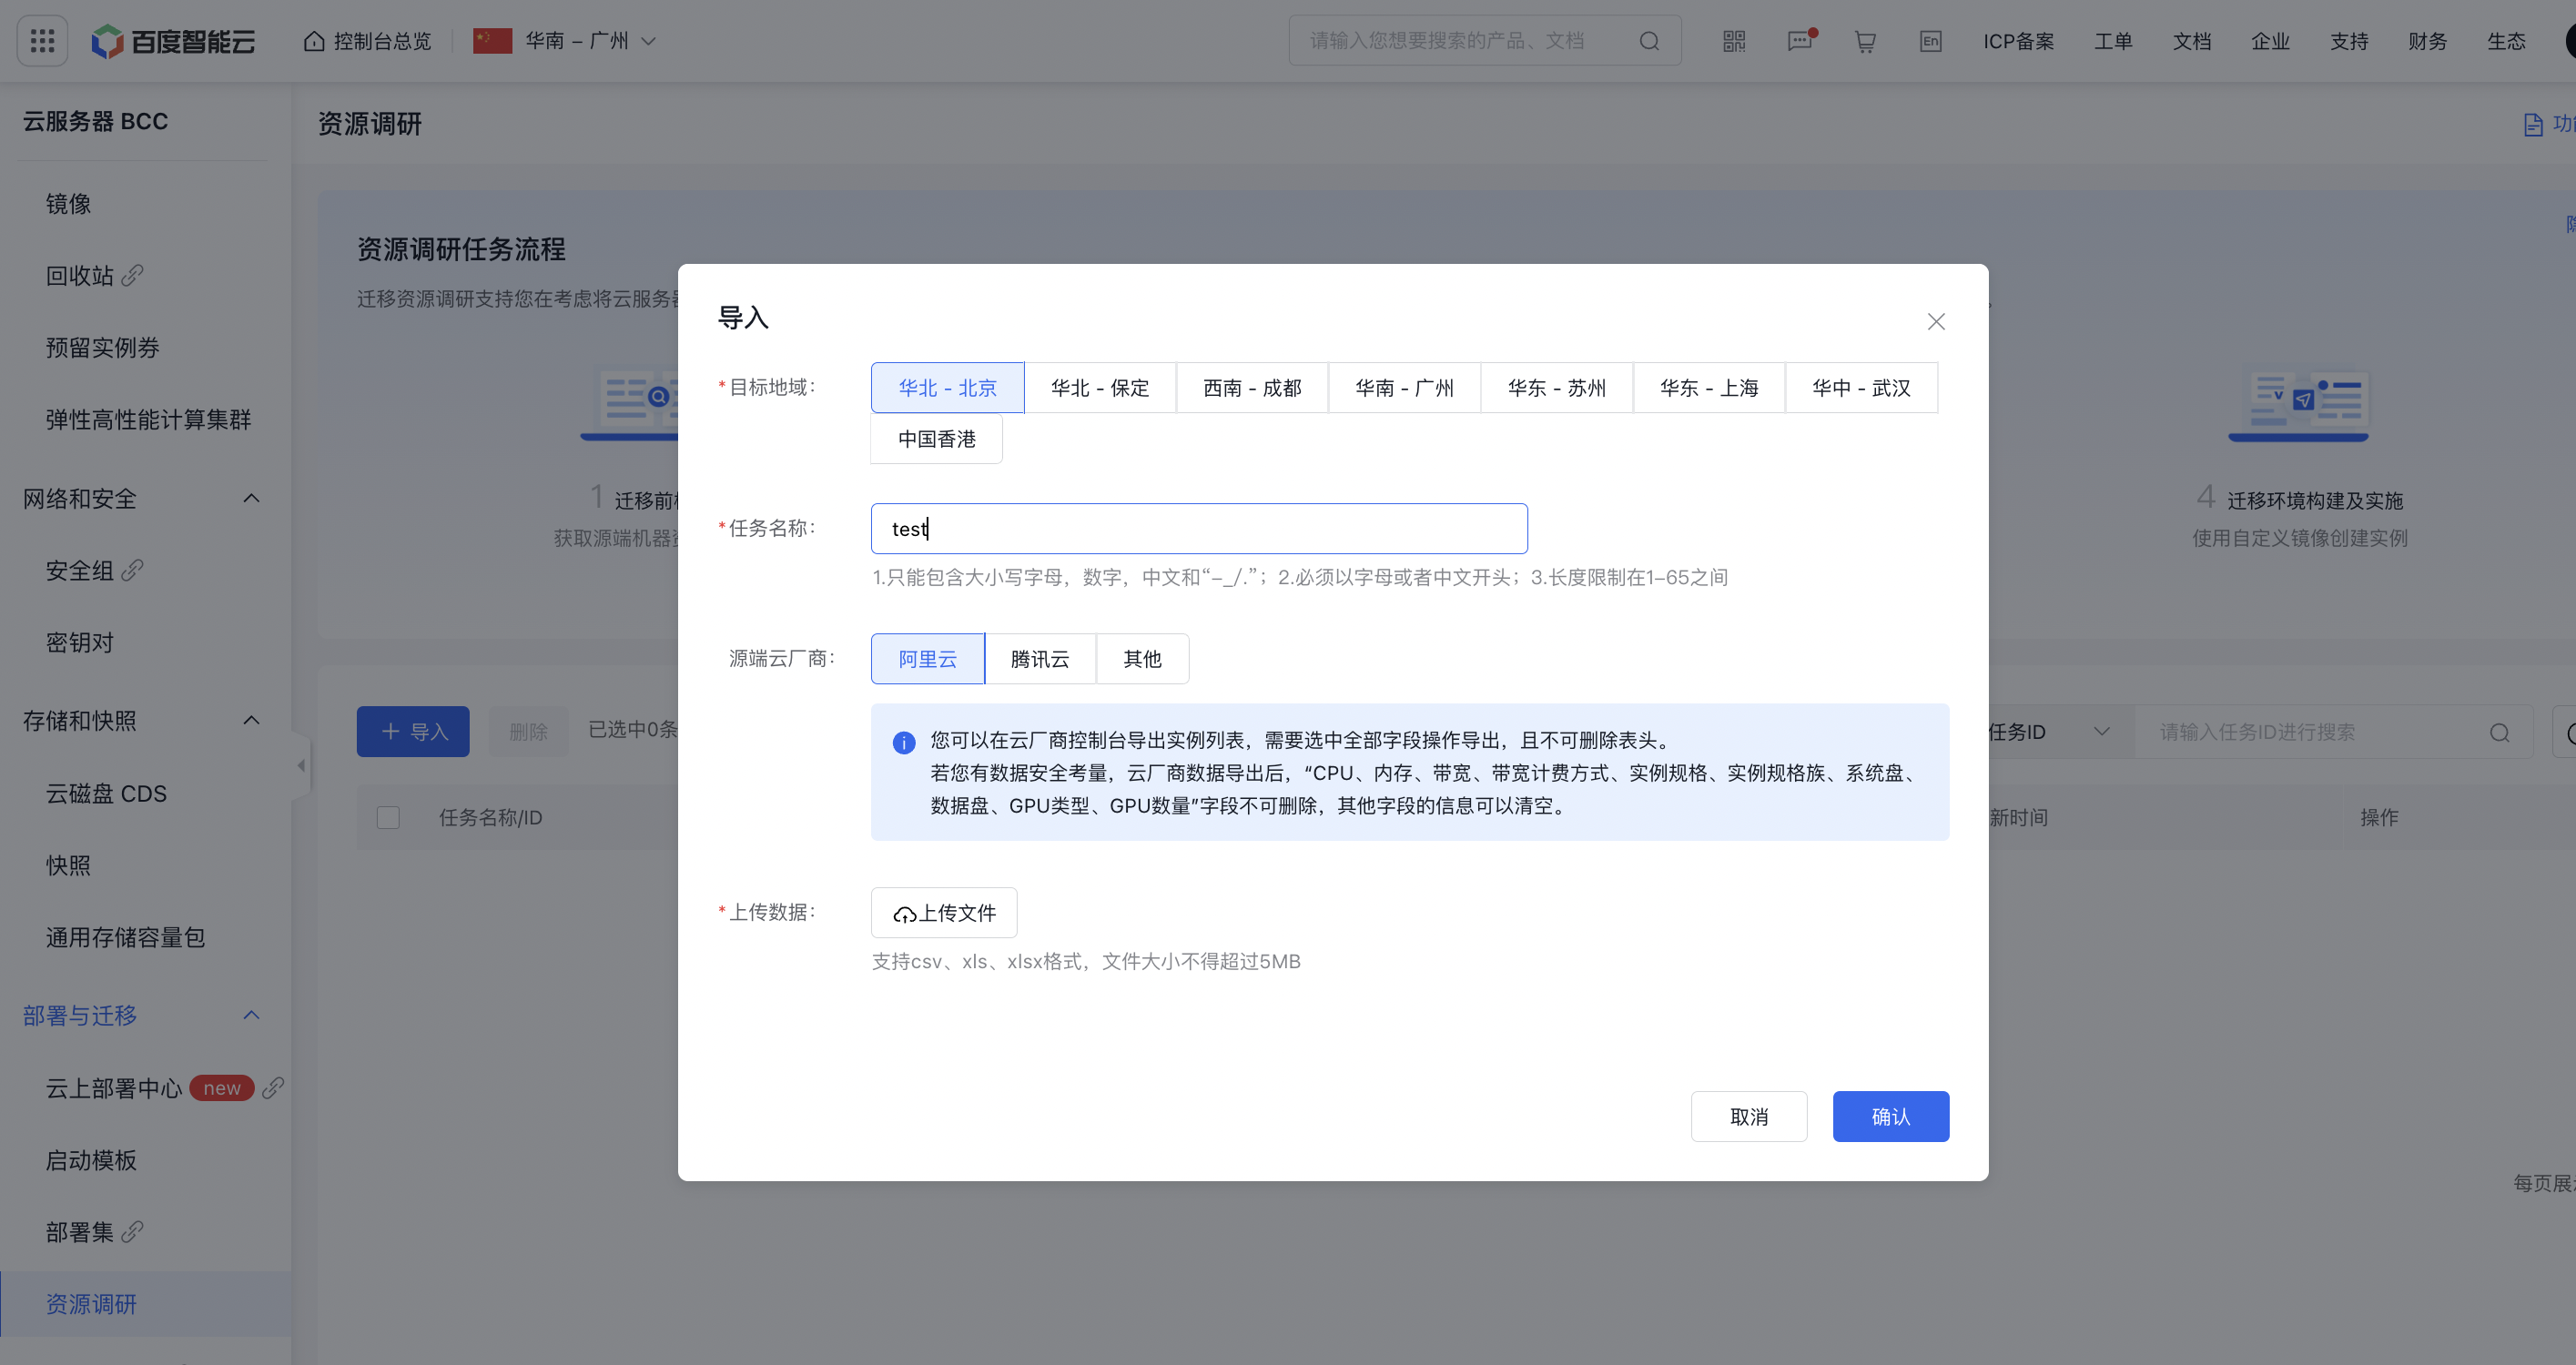Click the info icon in blue notice
The width and height of the screenshot is (2576, 1365).
[904, 742]
